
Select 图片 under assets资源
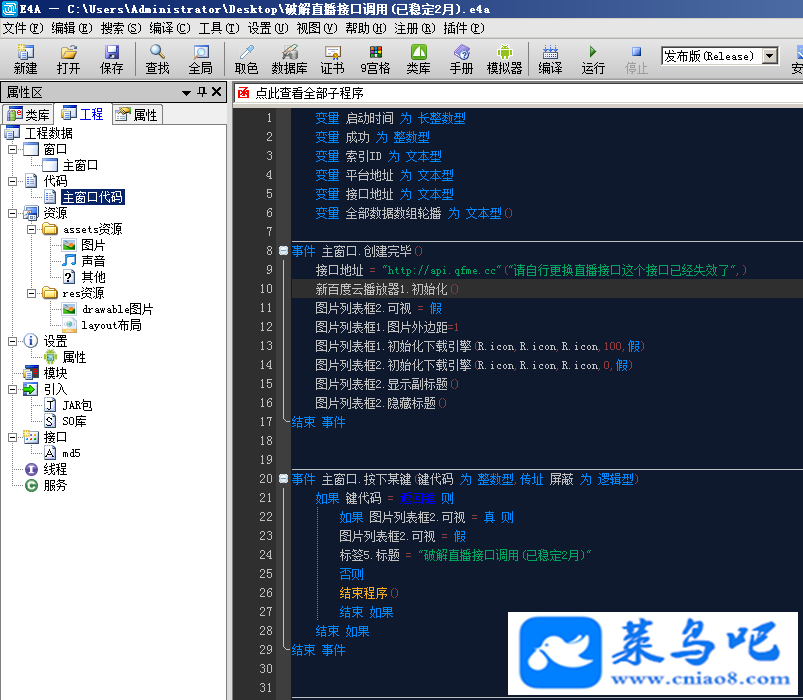[x=93, y=245]
